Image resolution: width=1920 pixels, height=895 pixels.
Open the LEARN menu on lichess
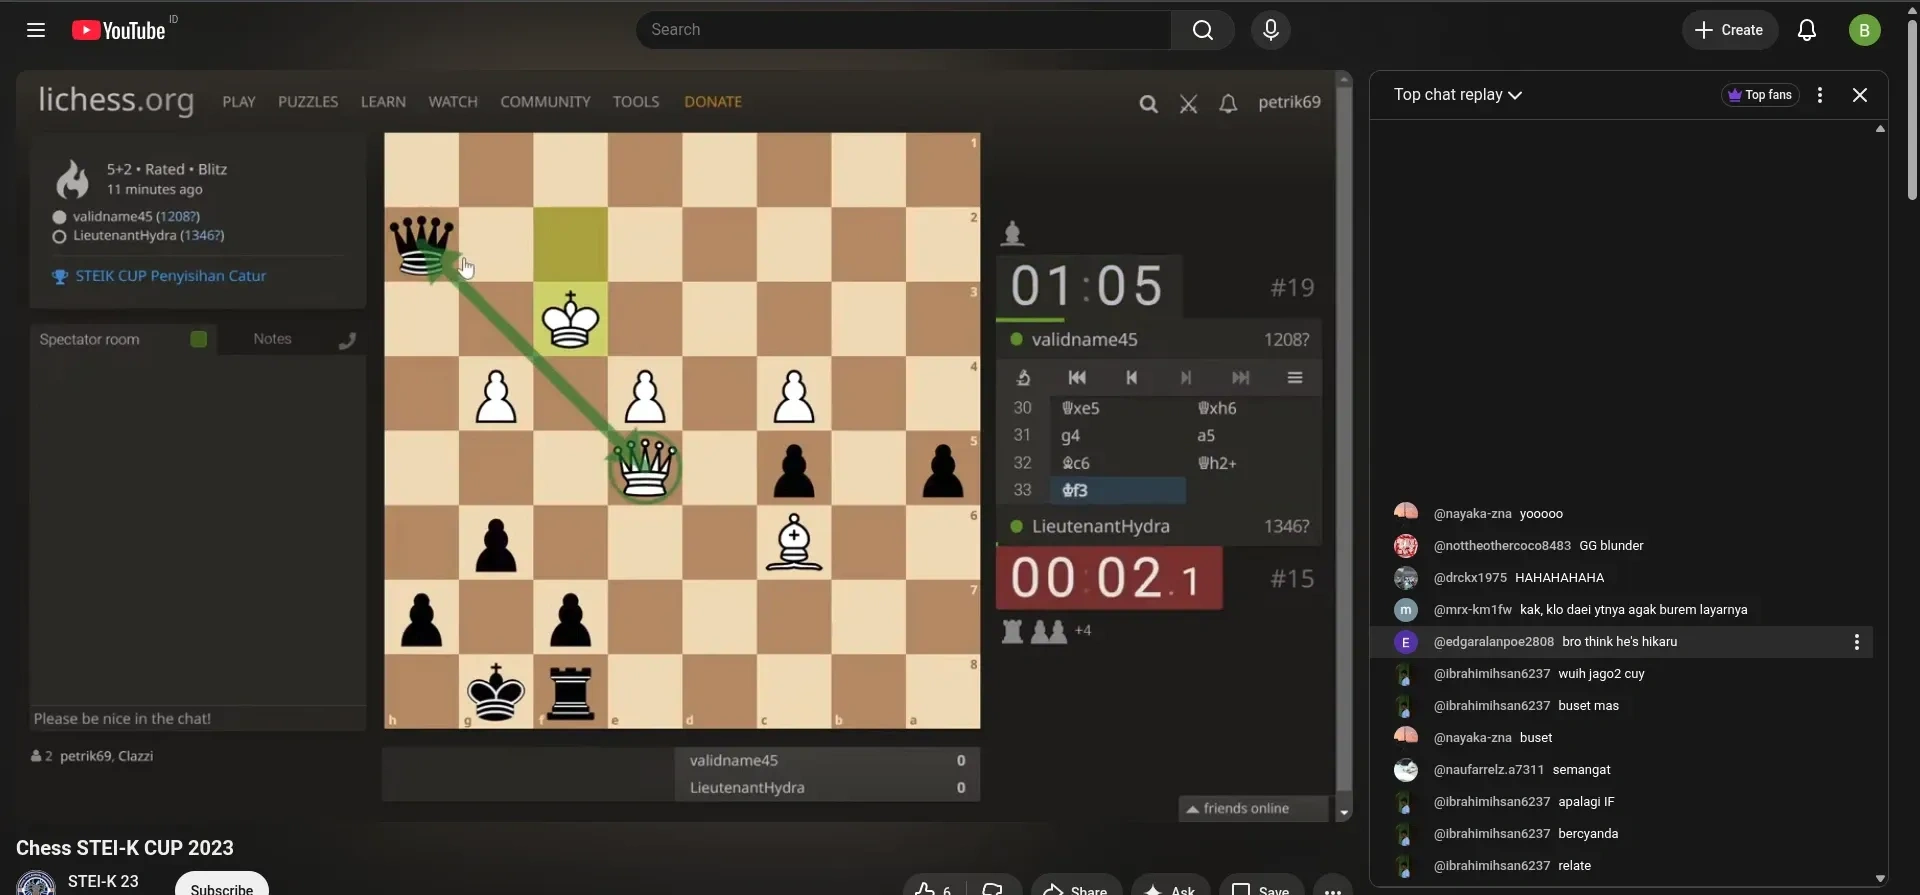(x=383, y=102)
